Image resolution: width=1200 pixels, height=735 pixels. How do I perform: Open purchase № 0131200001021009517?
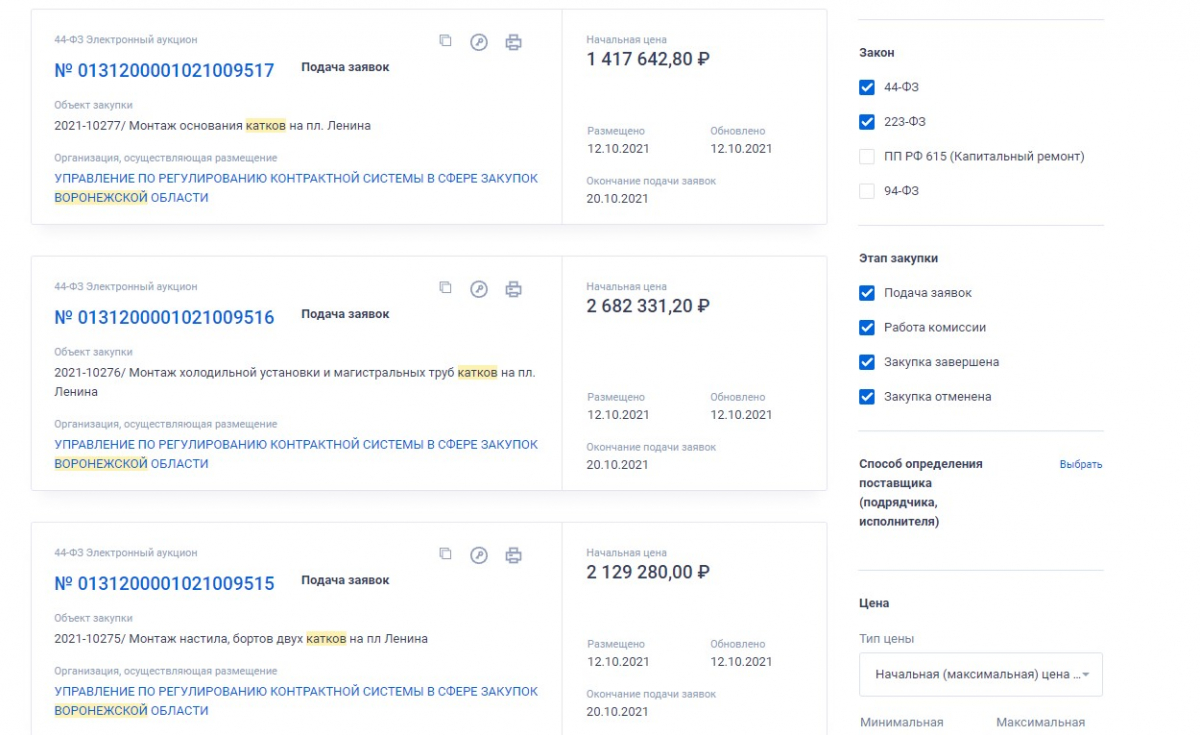pyautogui.click(x=164, y=71)
